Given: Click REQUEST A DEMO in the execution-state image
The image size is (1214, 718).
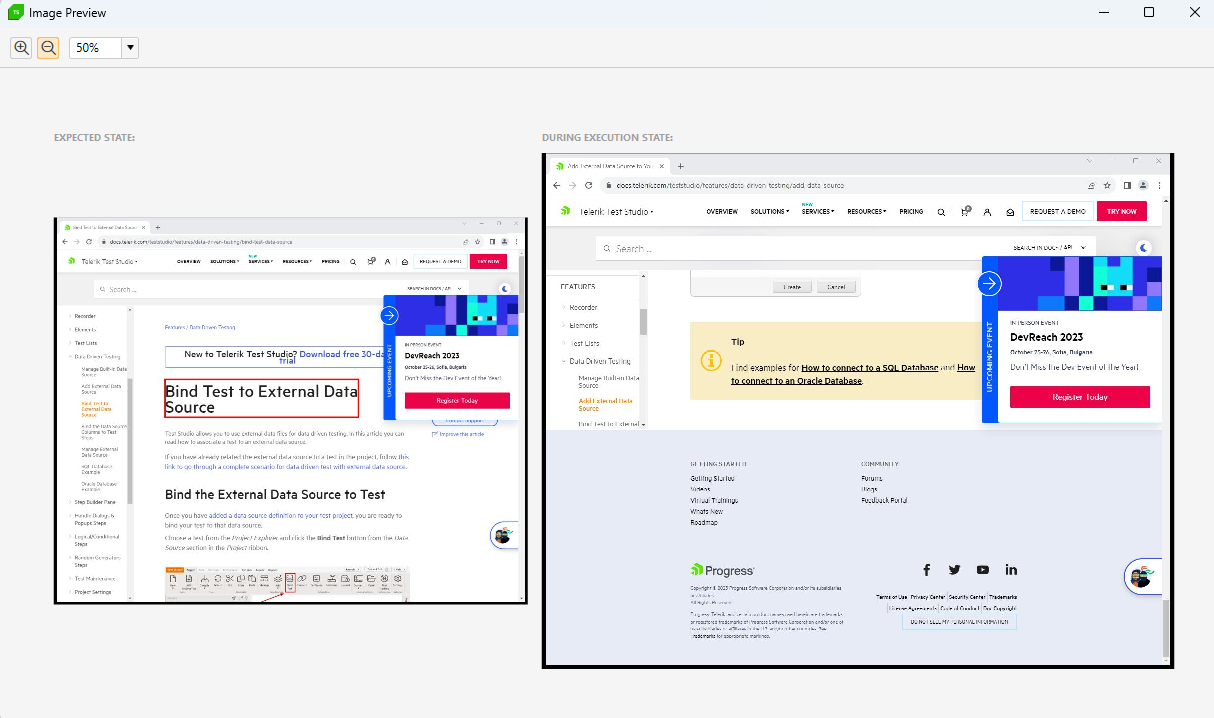Looking at the screenshot, I should (x=1058, y=211).
